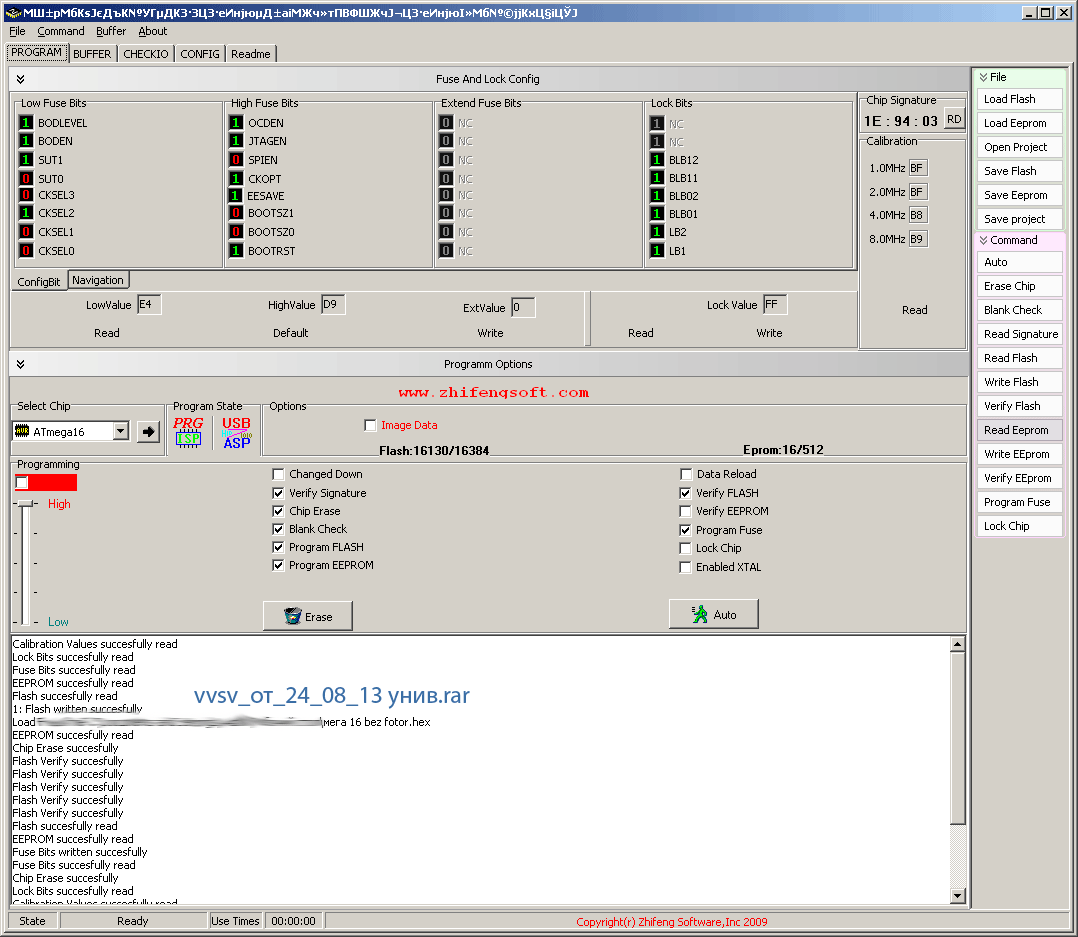Toggle the BLB02 lock bit indicator

[x=657, y=195]
